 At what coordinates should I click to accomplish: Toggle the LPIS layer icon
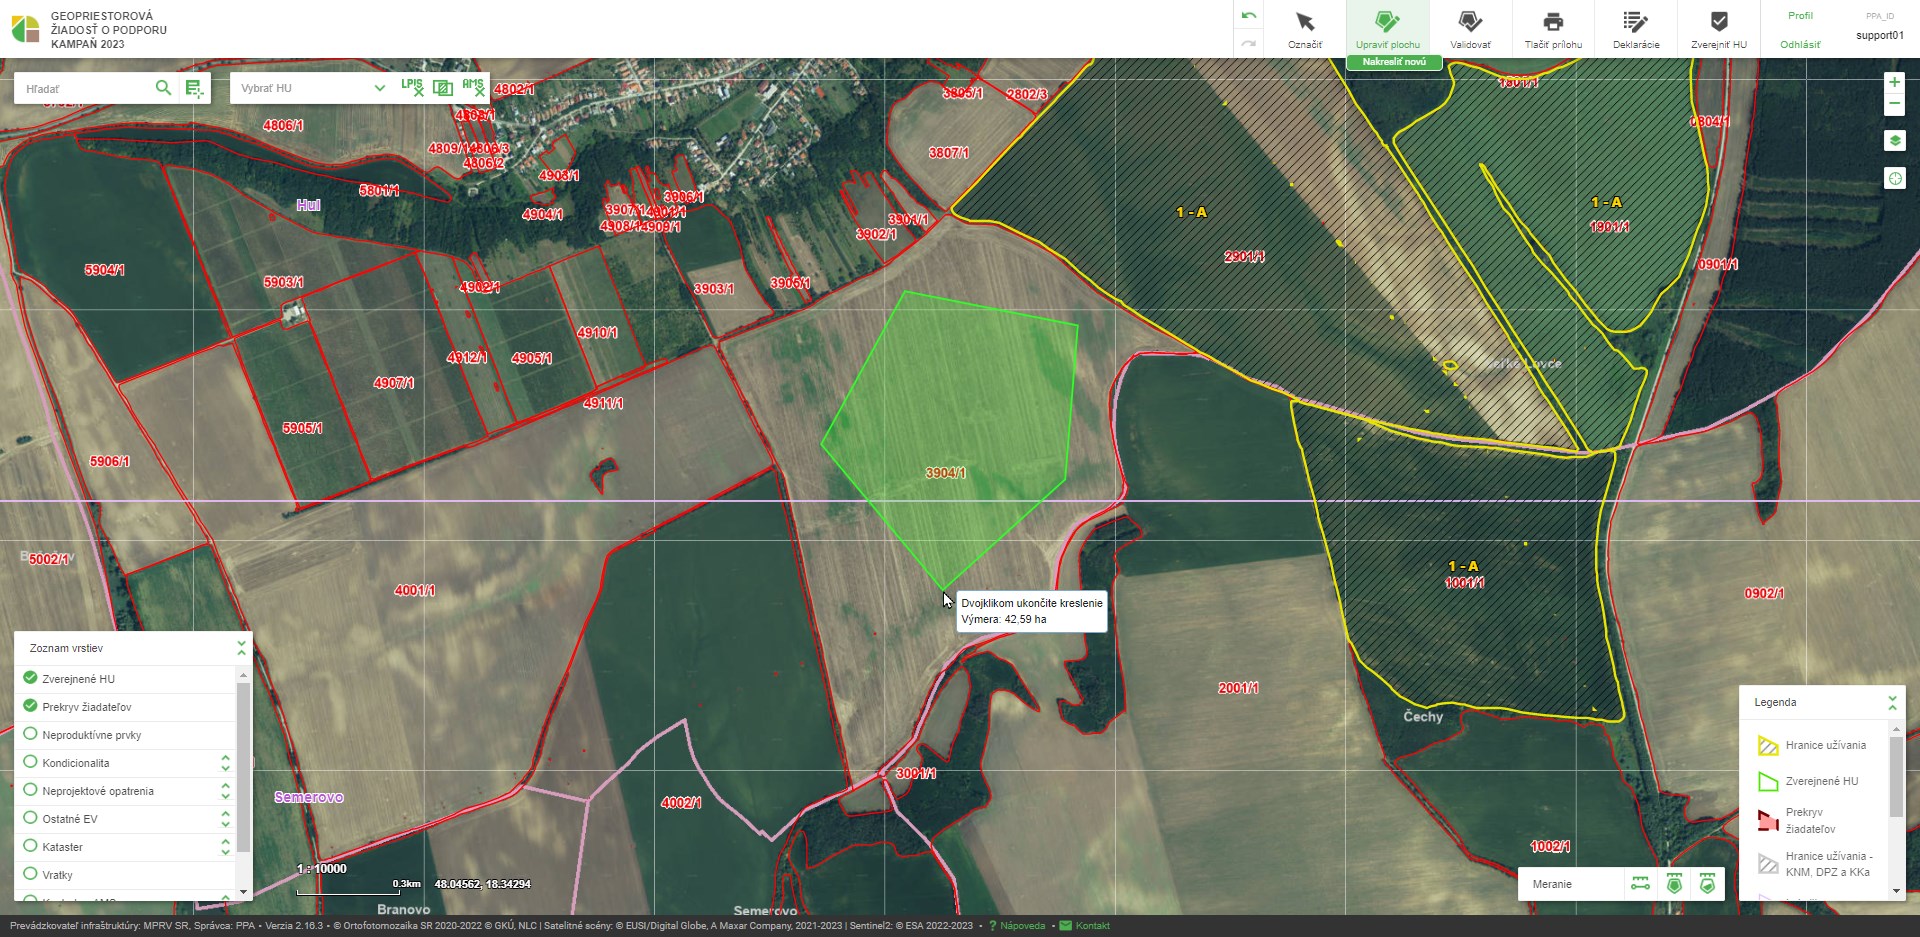point(412,87)
